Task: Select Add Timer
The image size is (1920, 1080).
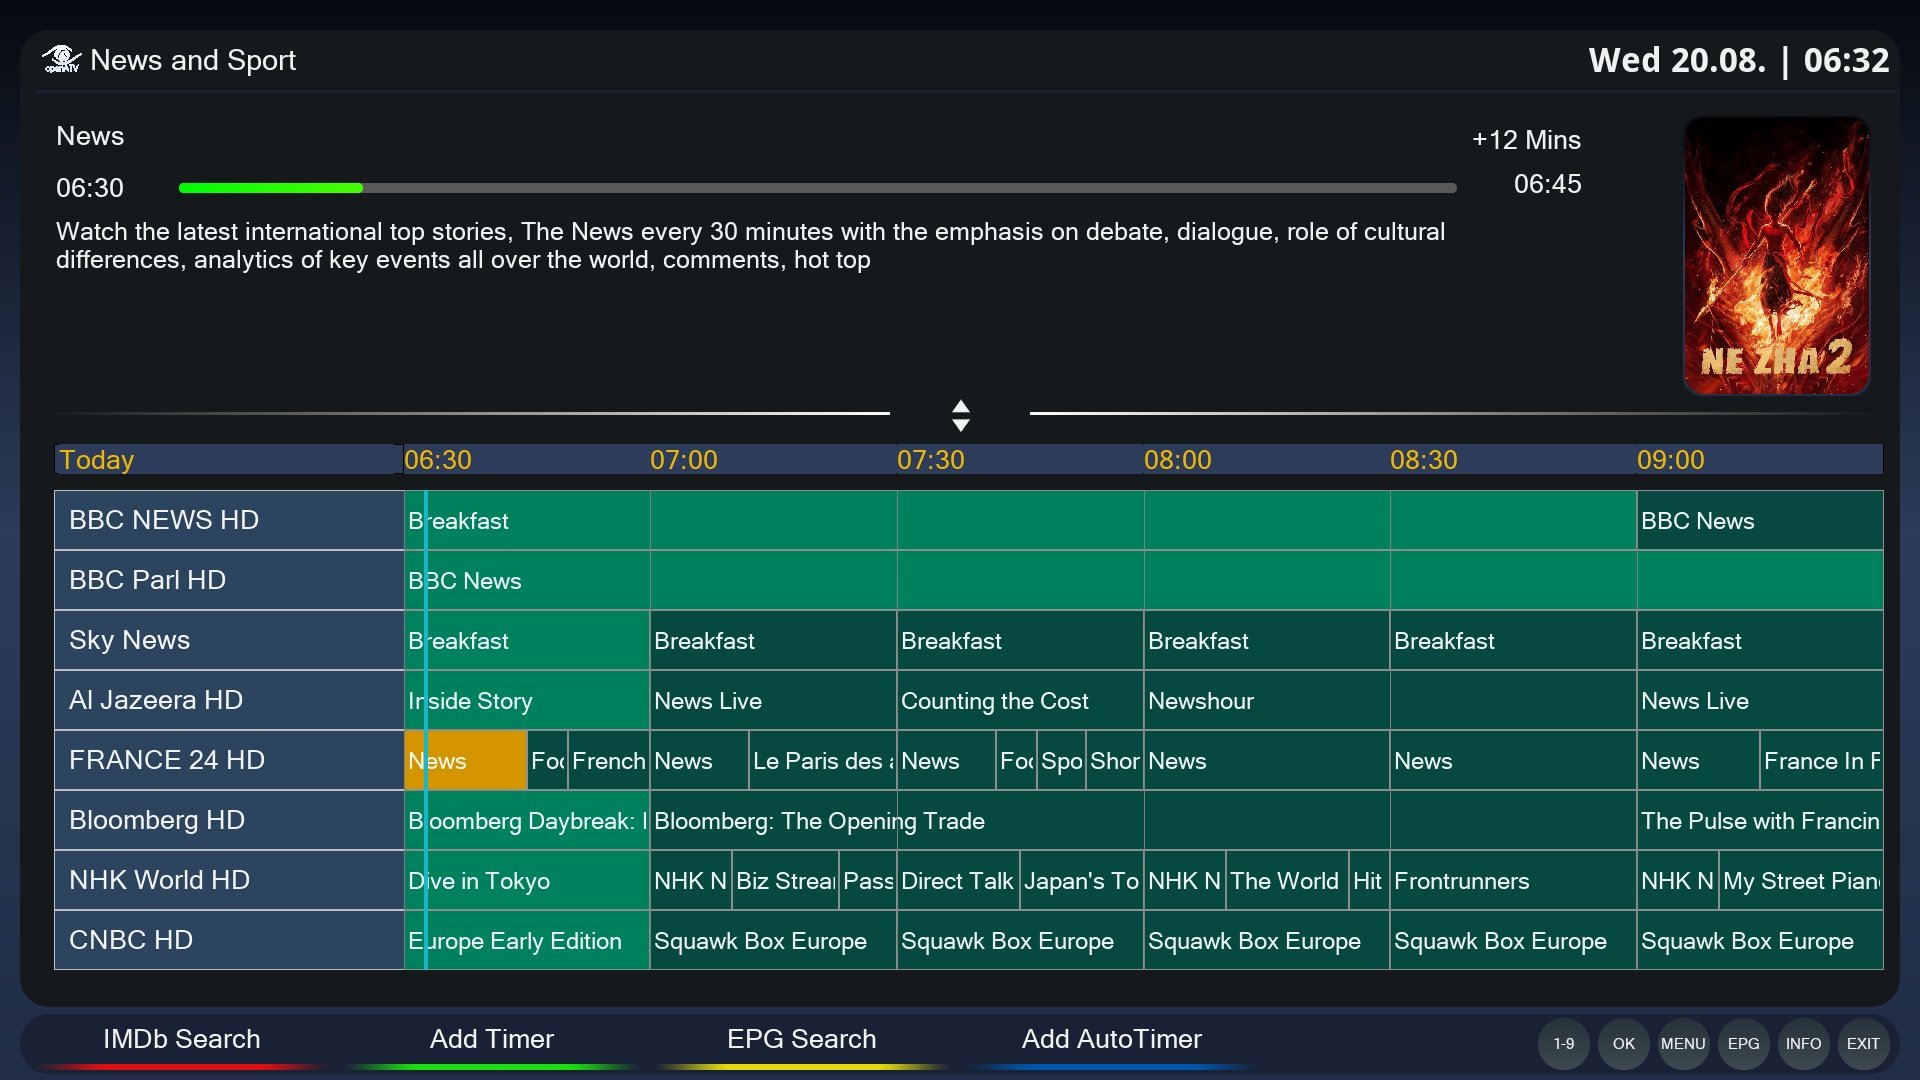Action: 492,1039
